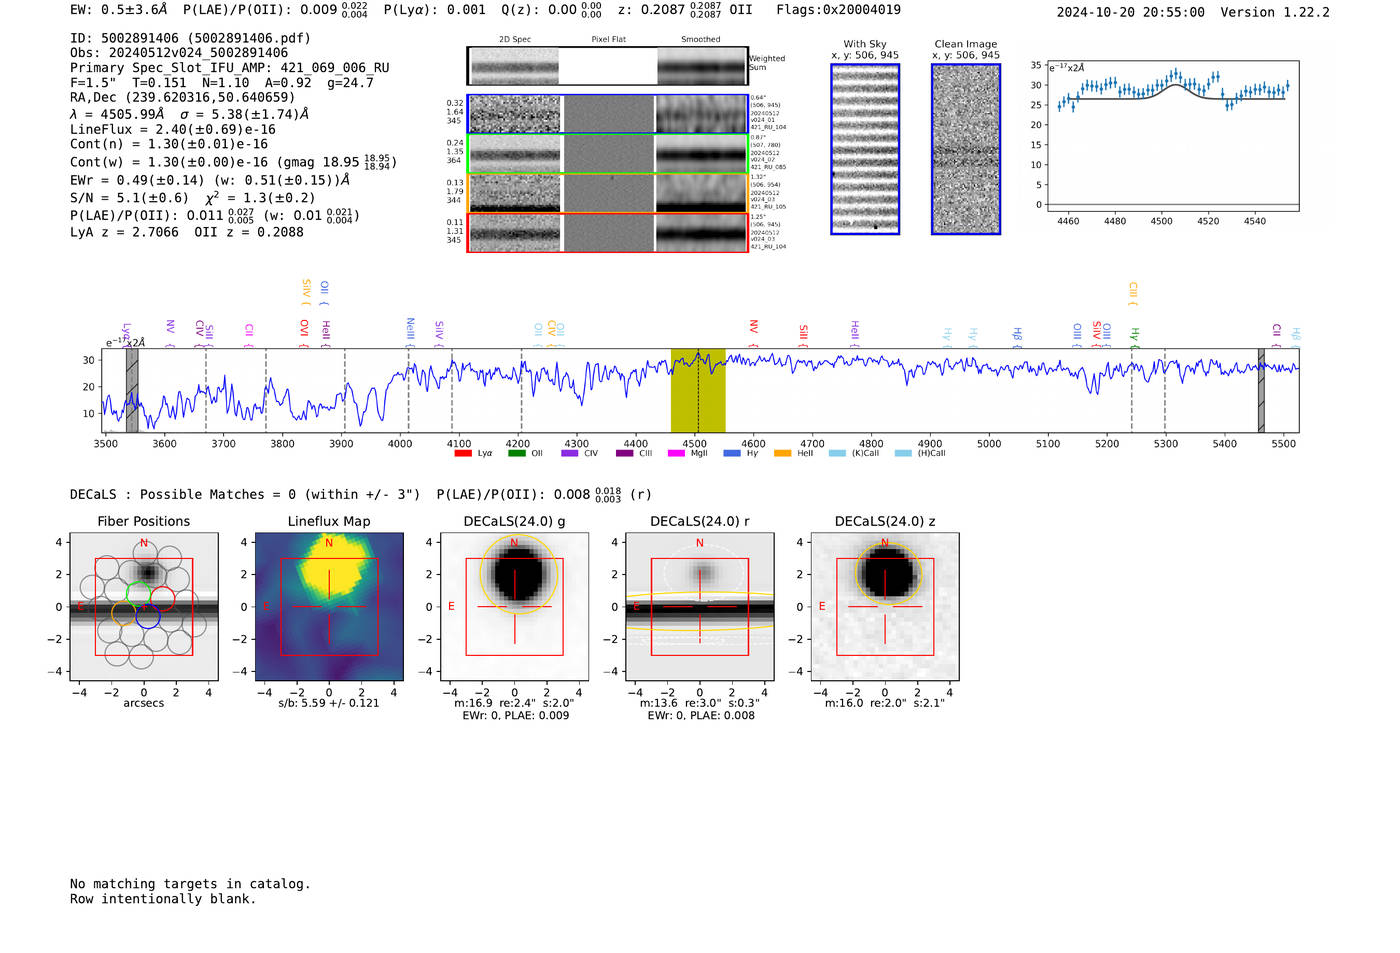Select the red-bordered fiber spectrum row

click(x=608, y=233)
